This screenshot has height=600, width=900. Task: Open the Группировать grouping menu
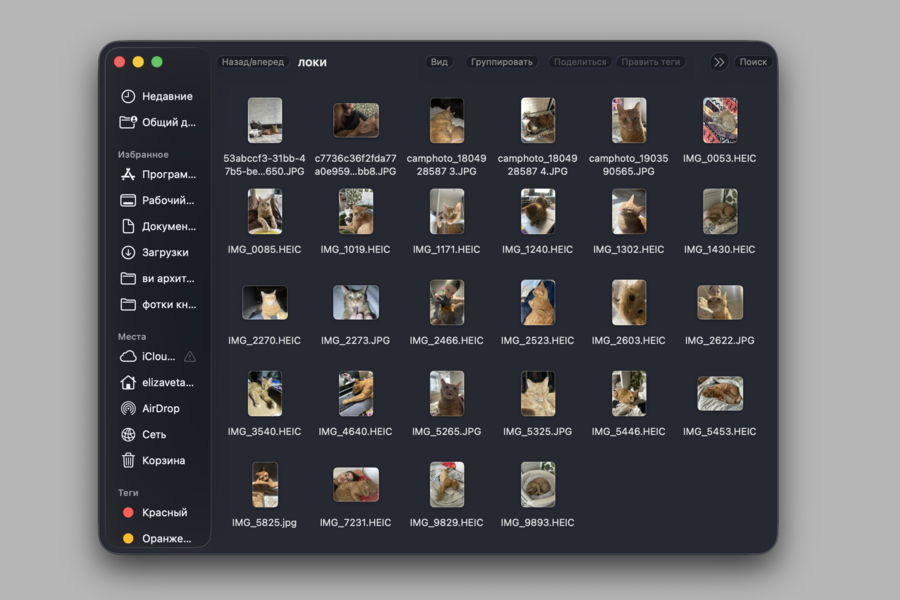coord(502,62)
